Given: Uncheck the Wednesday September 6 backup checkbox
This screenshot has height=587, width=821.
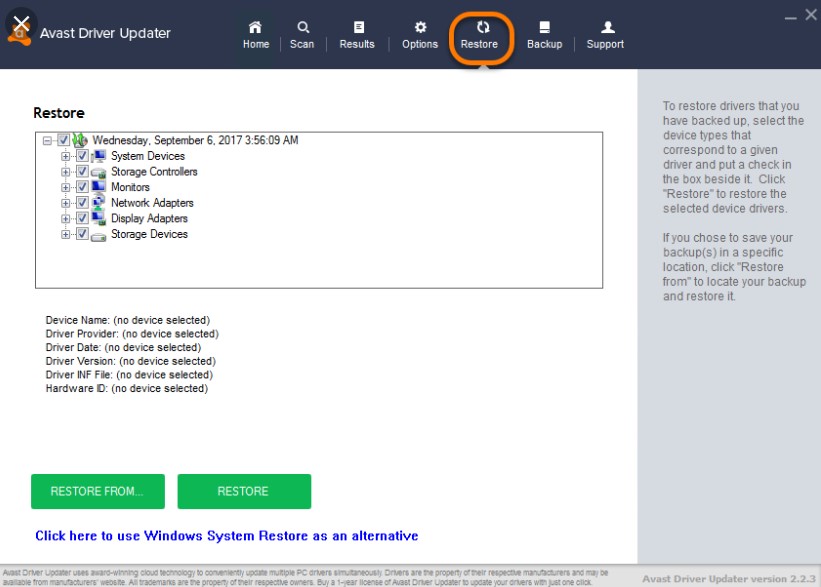Looking at the screenshot, I should click(x=63, y=140).
